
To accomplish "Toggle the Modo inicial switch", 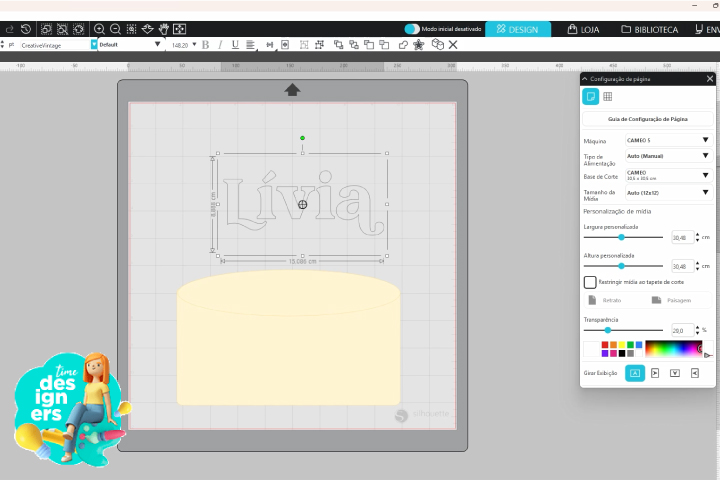I will pyautogui.click(x=412, y=30).
